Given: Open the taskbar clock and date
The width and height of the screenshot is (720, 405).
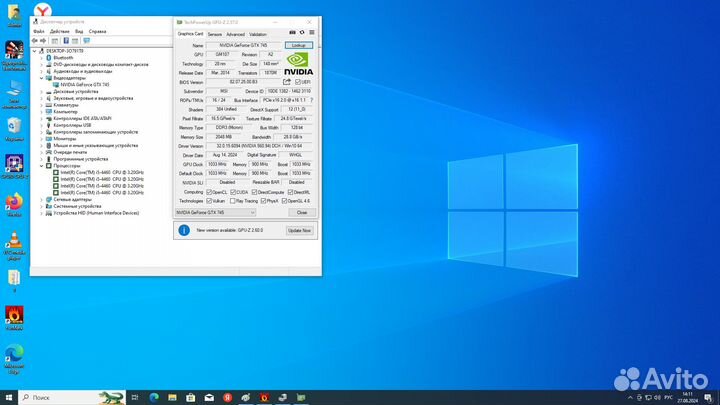Looking at the screenshot, I should [687, 398].
